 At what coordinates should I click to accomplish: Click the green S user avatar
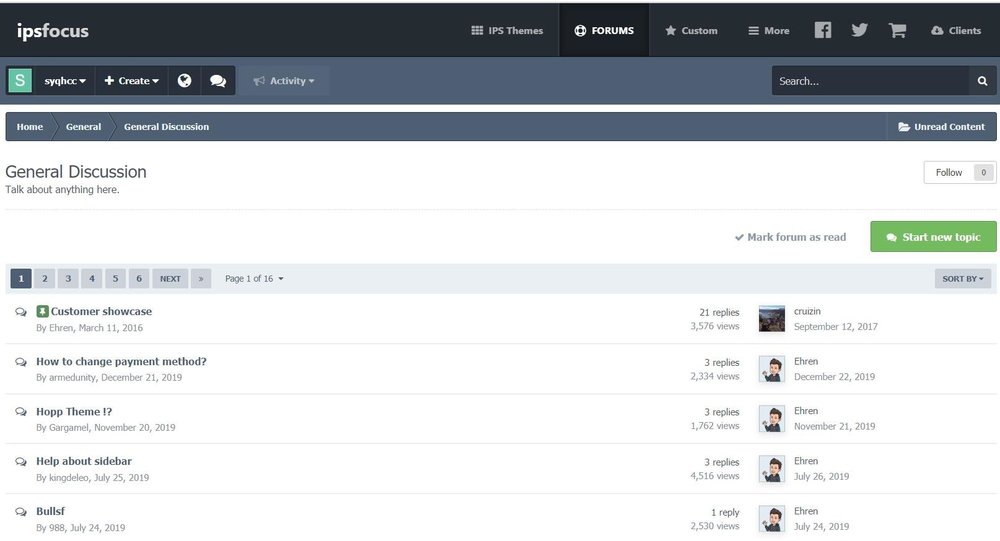[20, 81]
